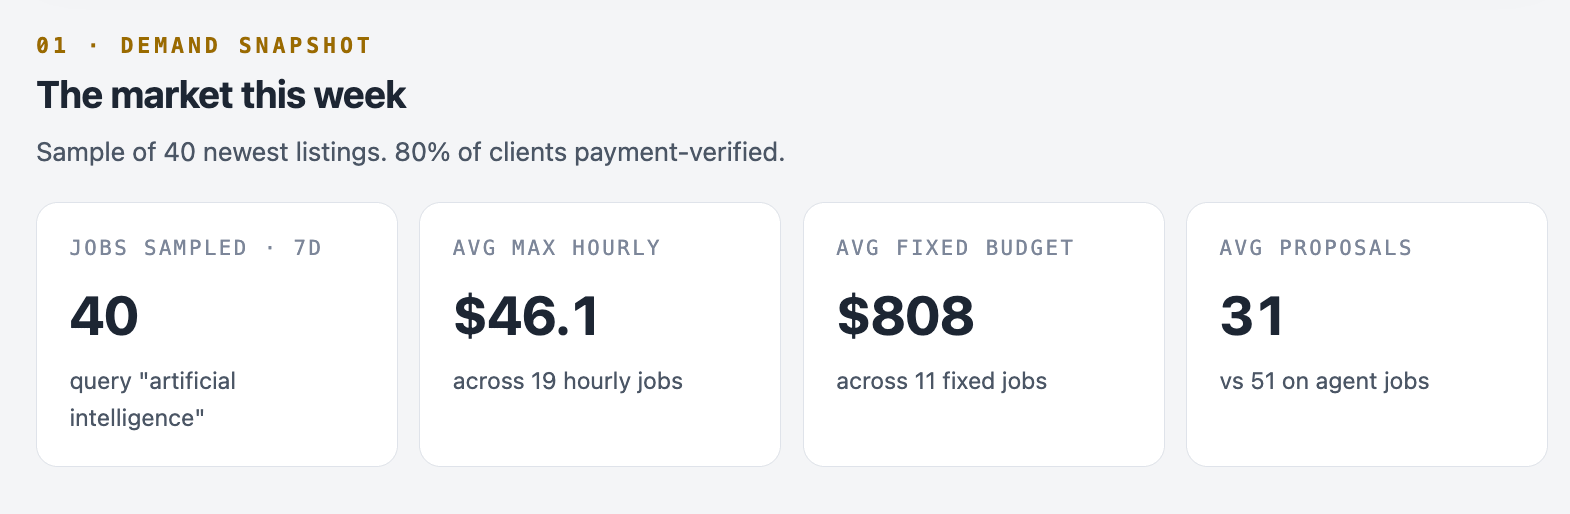This screenshot has width=1570, height=514.
Task: Click the "The market this week" heading
Action: click(221, 95)
